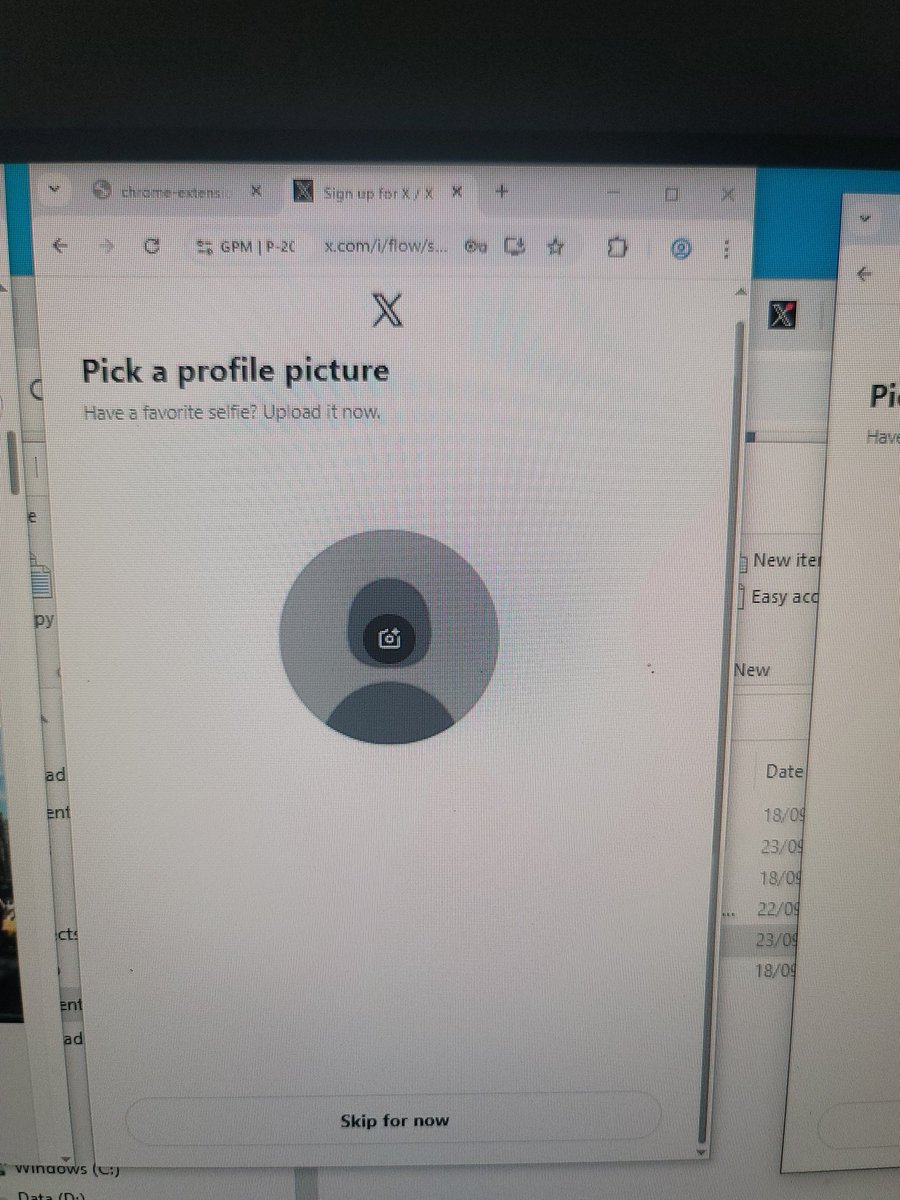Reload the x.com sign-up page

point(152,245)
